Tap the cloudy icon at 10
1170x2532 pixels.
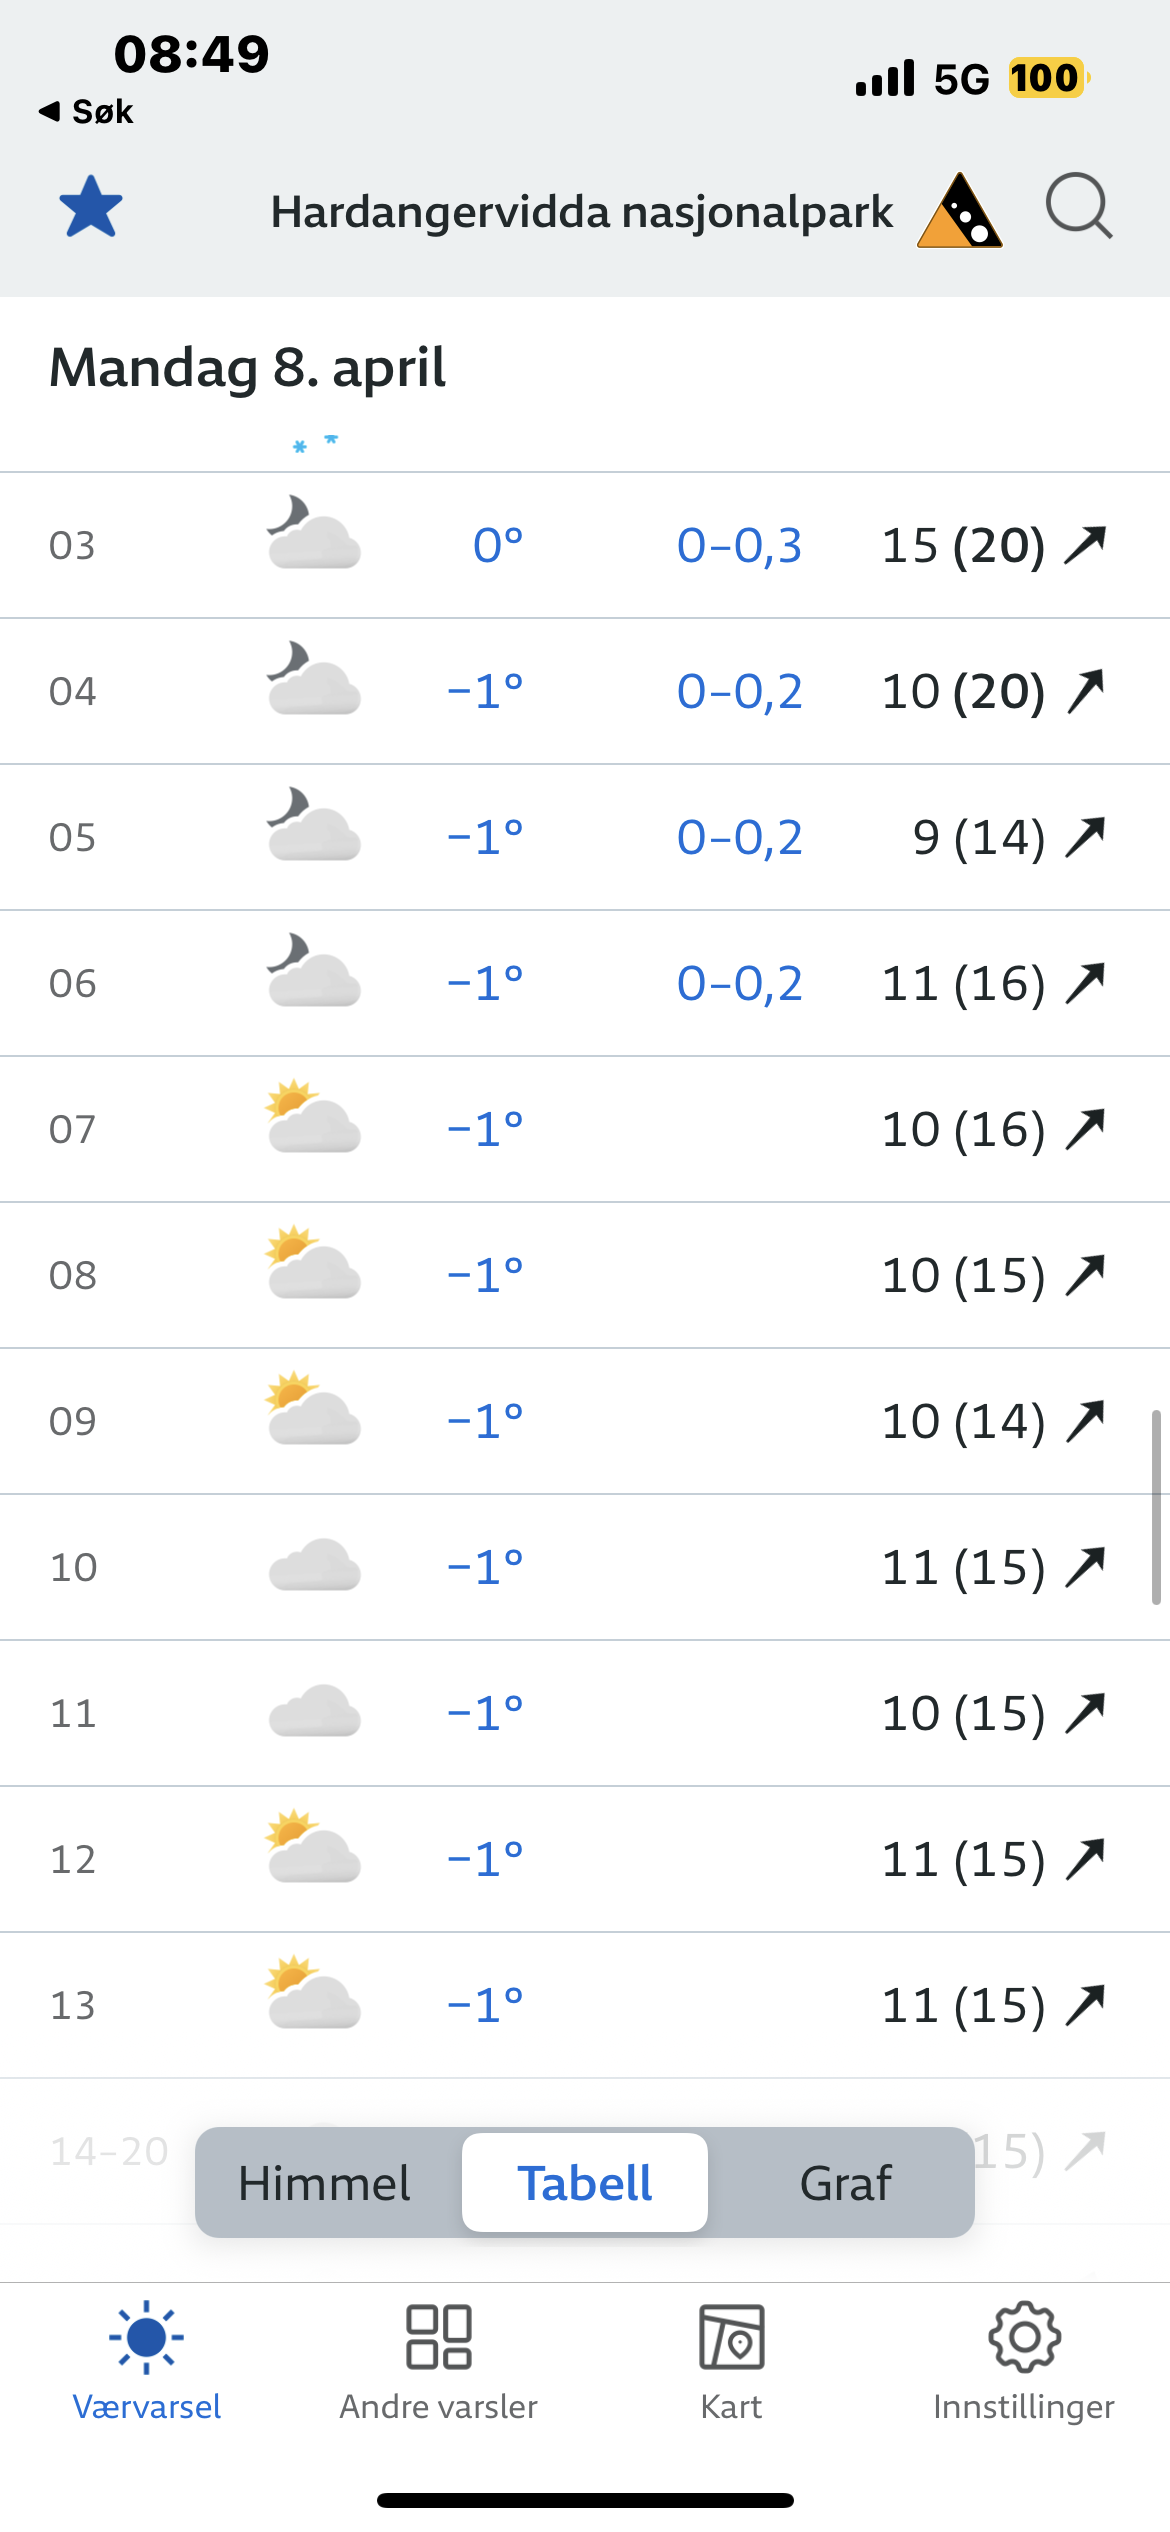pos(314,1565)
